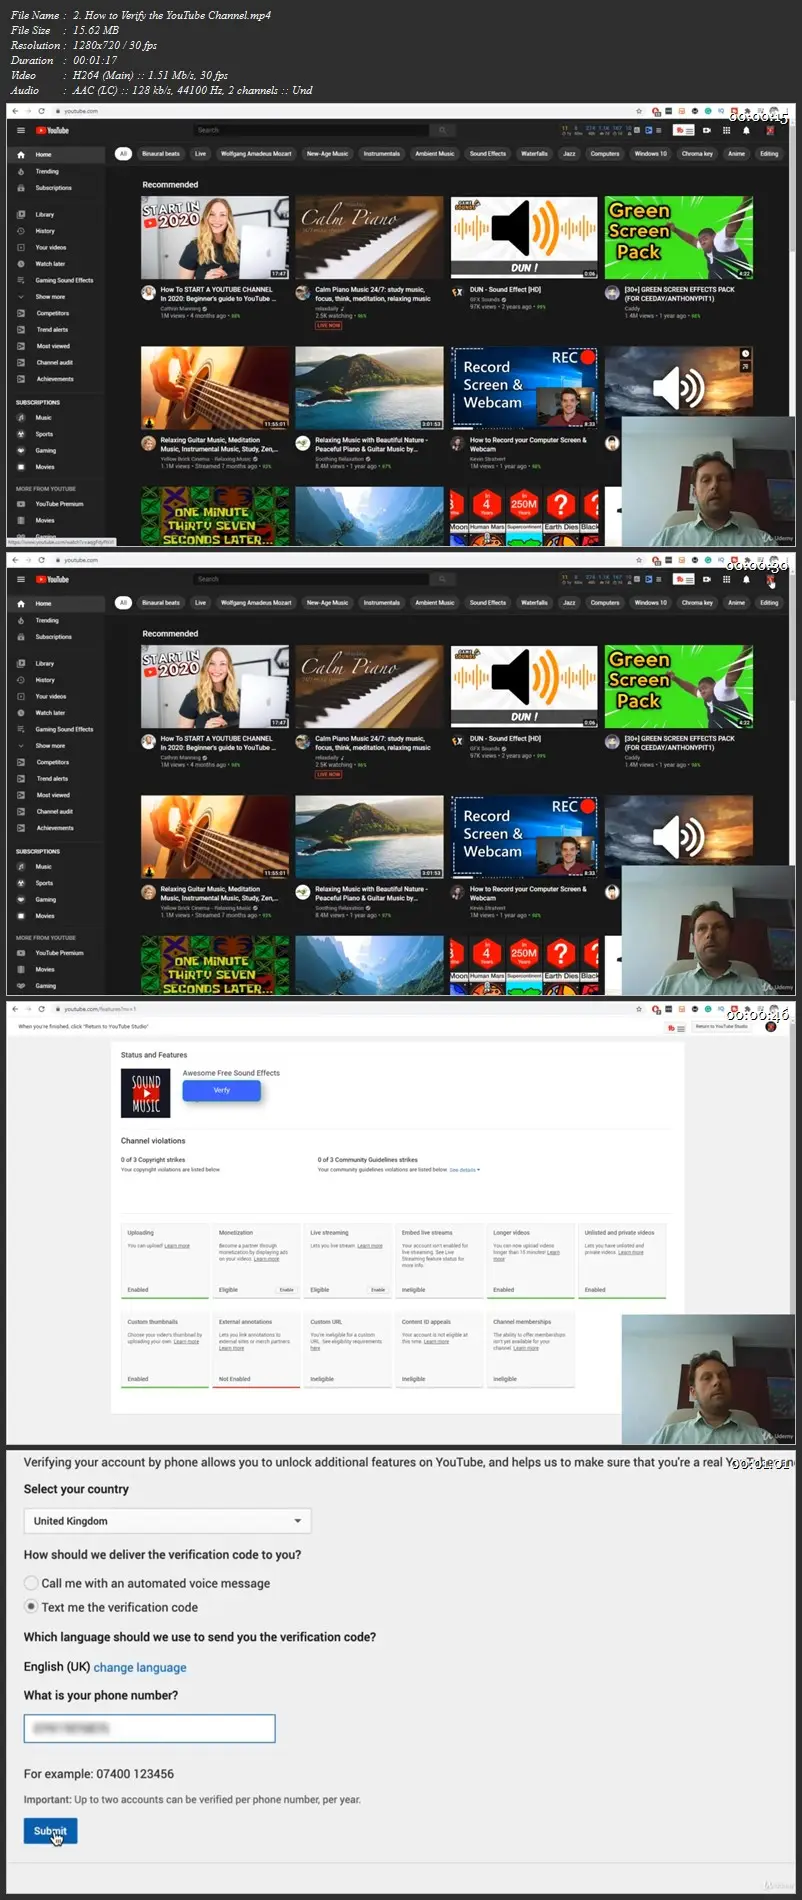This screenshot has height=1900, width=802.
Task: Open the hamburger guide menu in the first YouTube frame
Action: click(20, 130)
